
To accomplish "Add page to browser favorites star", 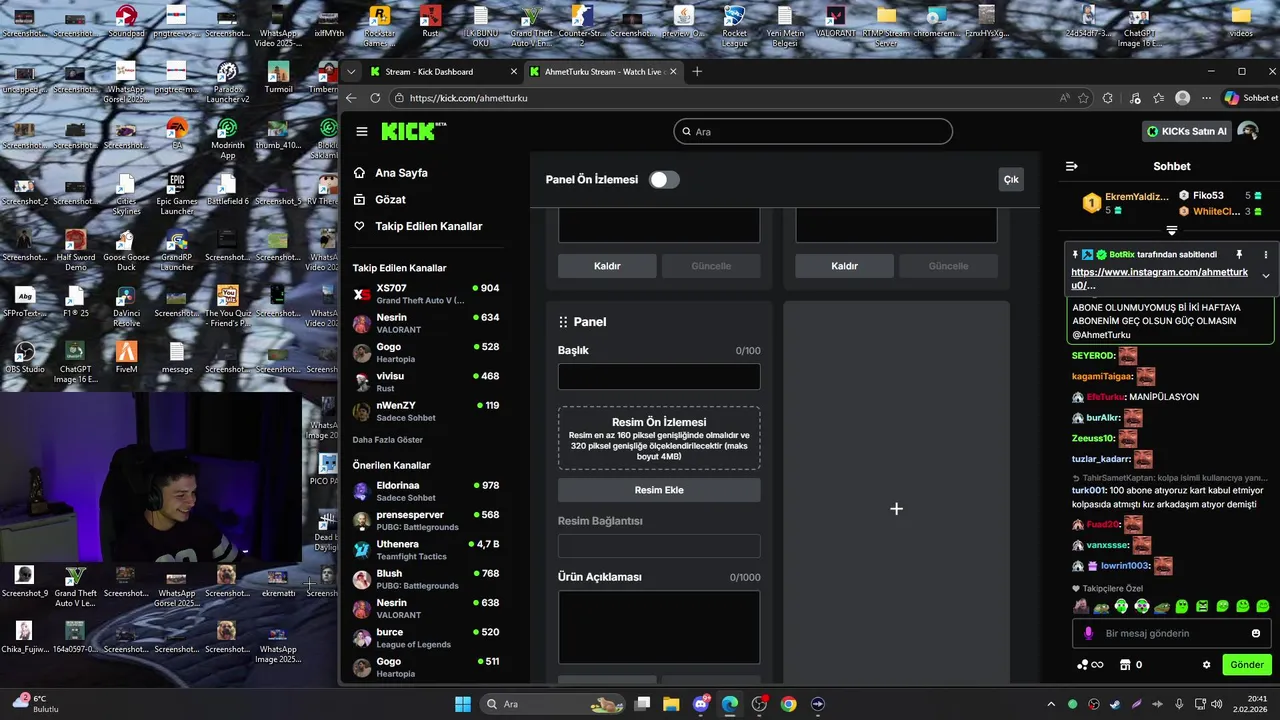I will [1083, 98].
